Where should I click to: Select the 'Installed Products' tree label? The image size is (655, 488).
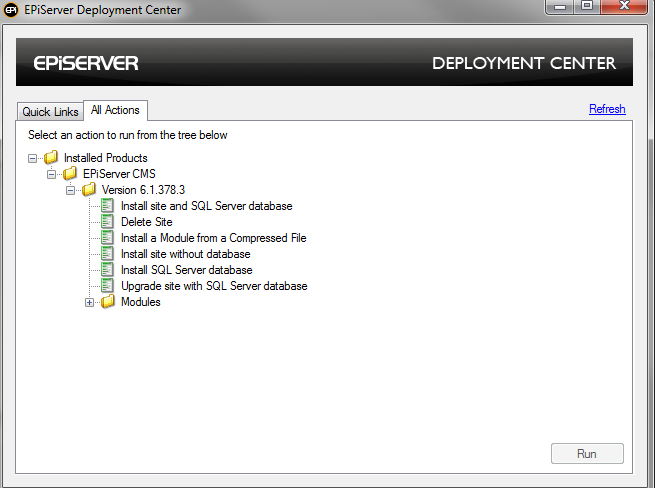(x=106, y=158)
